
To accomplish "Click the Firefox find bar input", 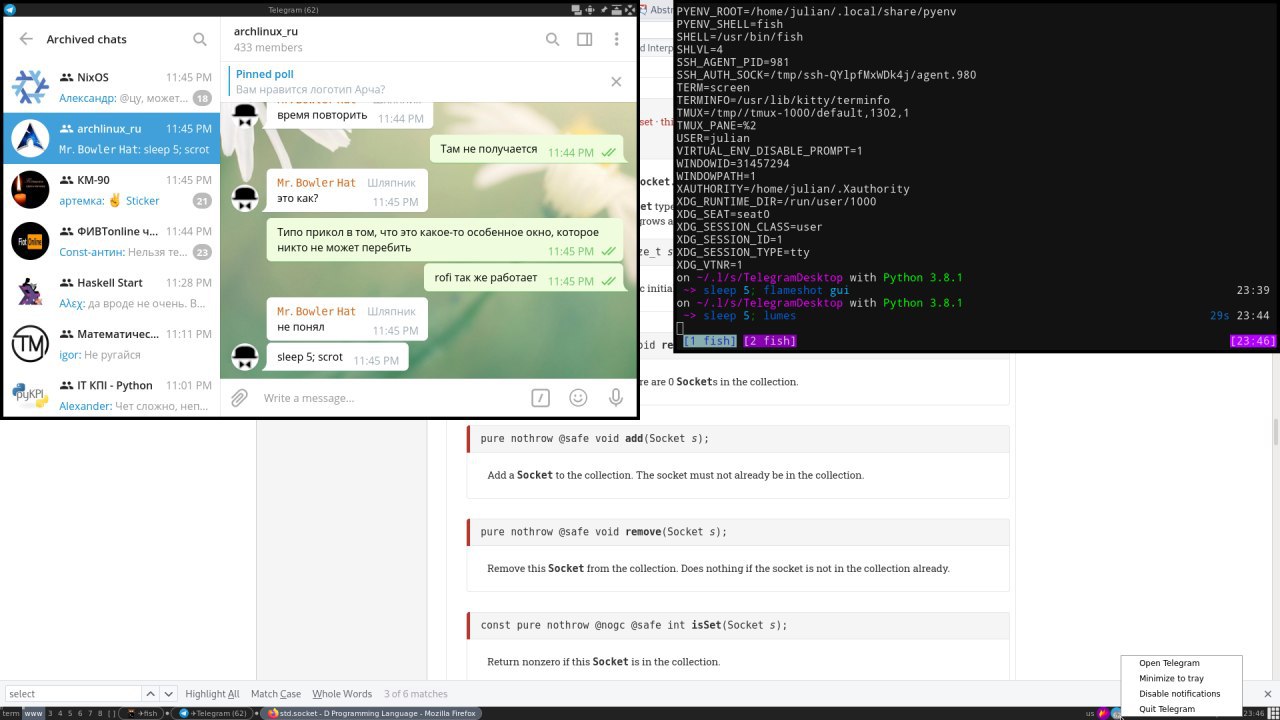I will click(72, 694).
